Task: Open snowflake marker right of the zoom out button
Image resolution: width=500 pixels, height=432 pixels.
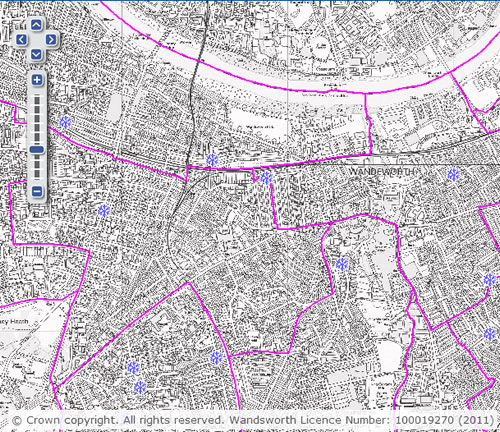Action: click(104, 211)
